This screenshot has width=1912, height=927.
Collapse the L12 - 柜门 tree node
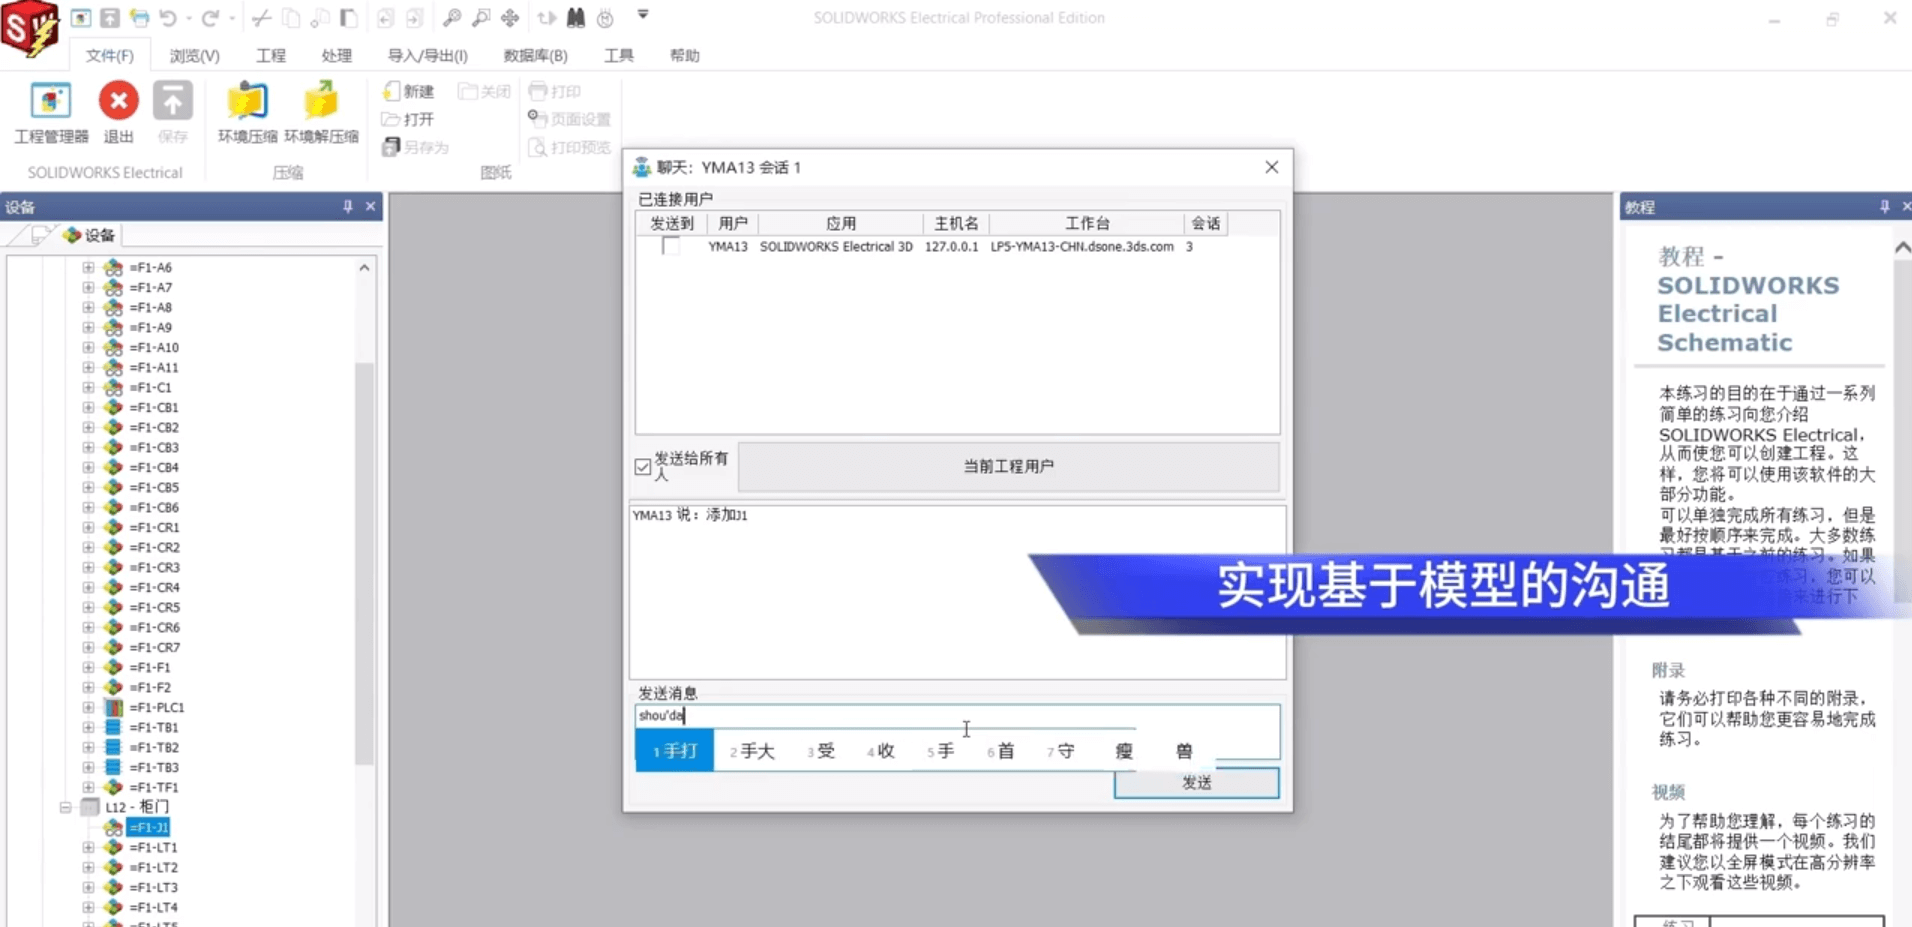(x=65, y=807)
